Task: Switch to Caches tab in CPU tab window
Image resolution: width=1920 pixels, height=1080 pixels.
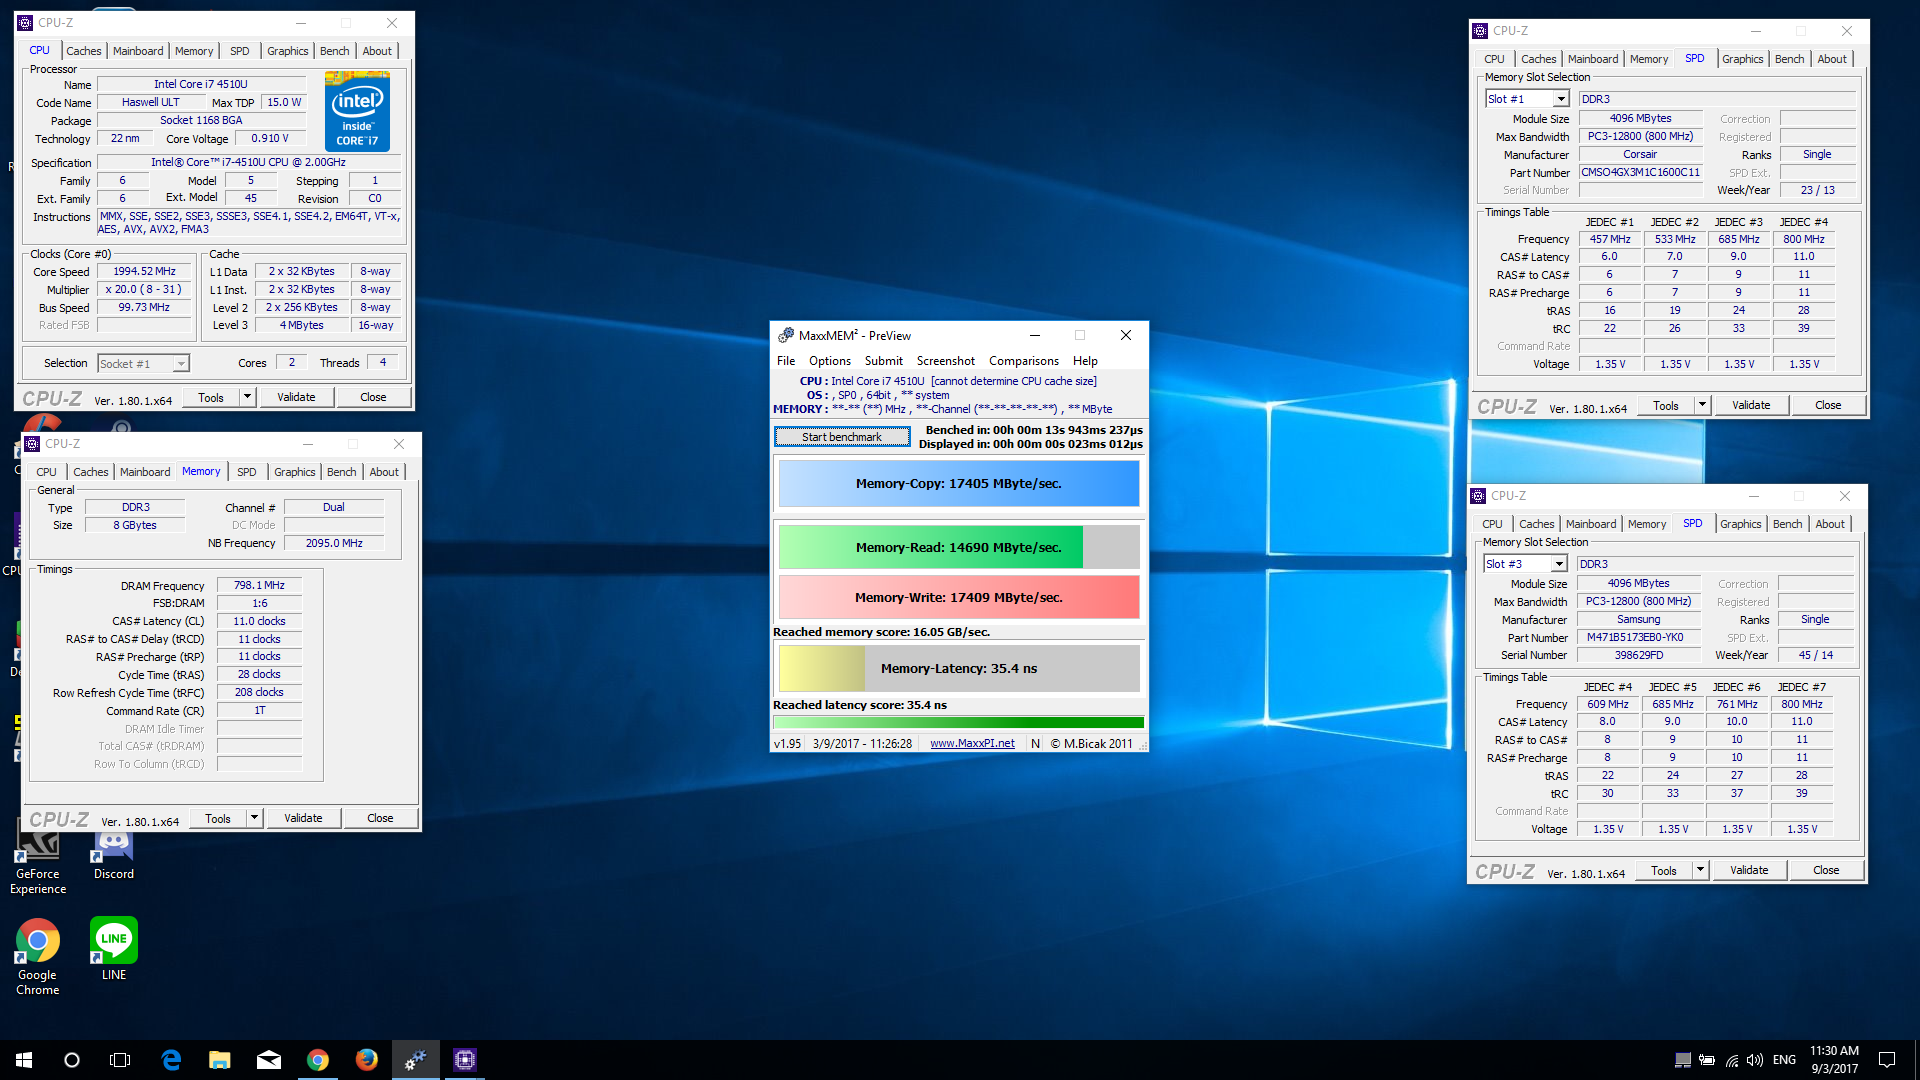Action: [84, 51]
